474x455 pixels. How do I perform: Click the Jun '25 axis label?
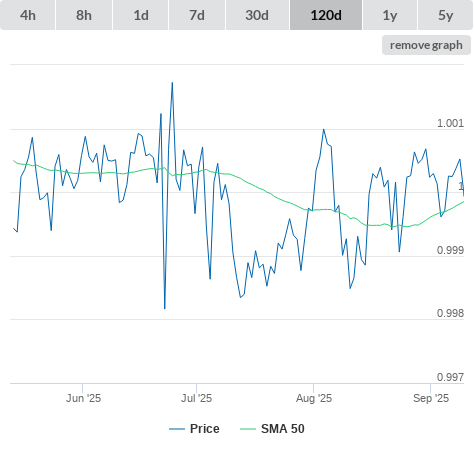point(83,398)
